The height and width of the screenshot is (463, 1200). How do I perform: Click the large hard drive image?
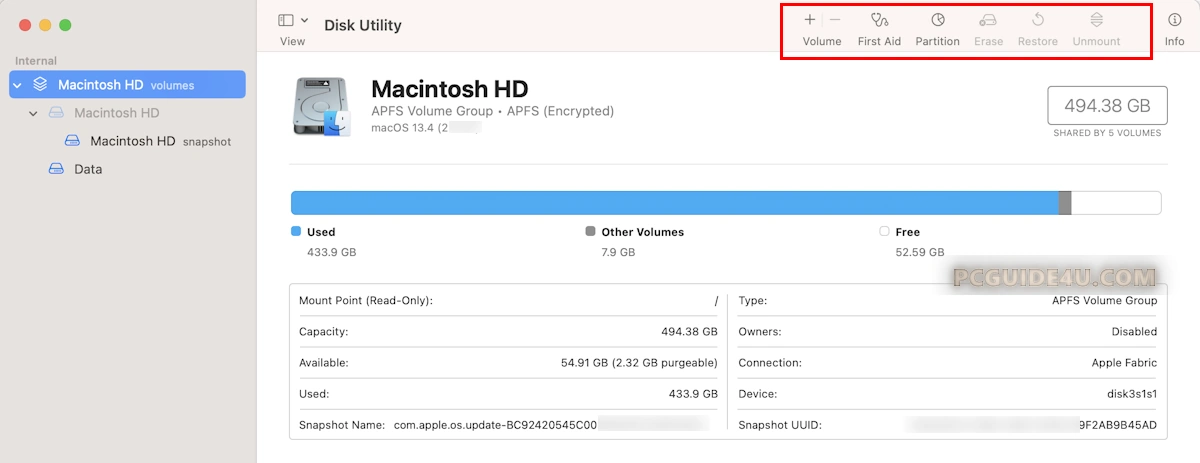(x=322, y=106)
